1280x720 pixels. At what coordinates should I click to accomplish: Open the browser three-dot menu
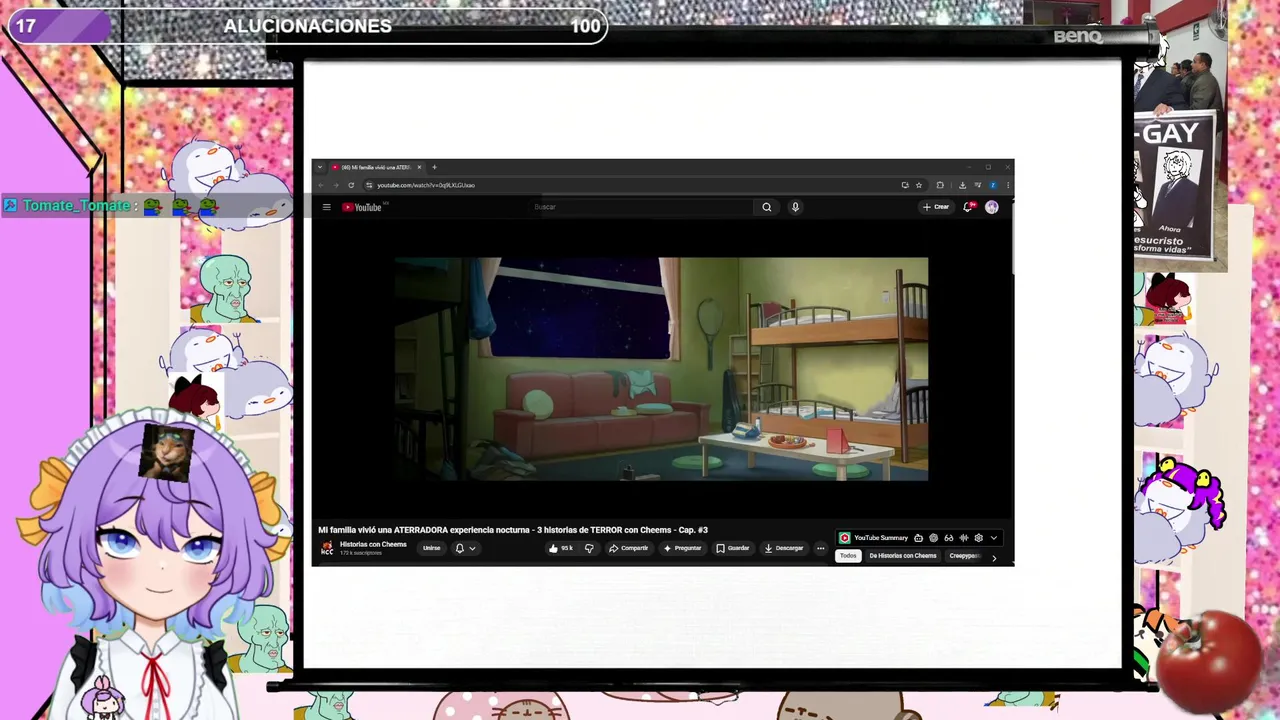(x=1008, y=185)
